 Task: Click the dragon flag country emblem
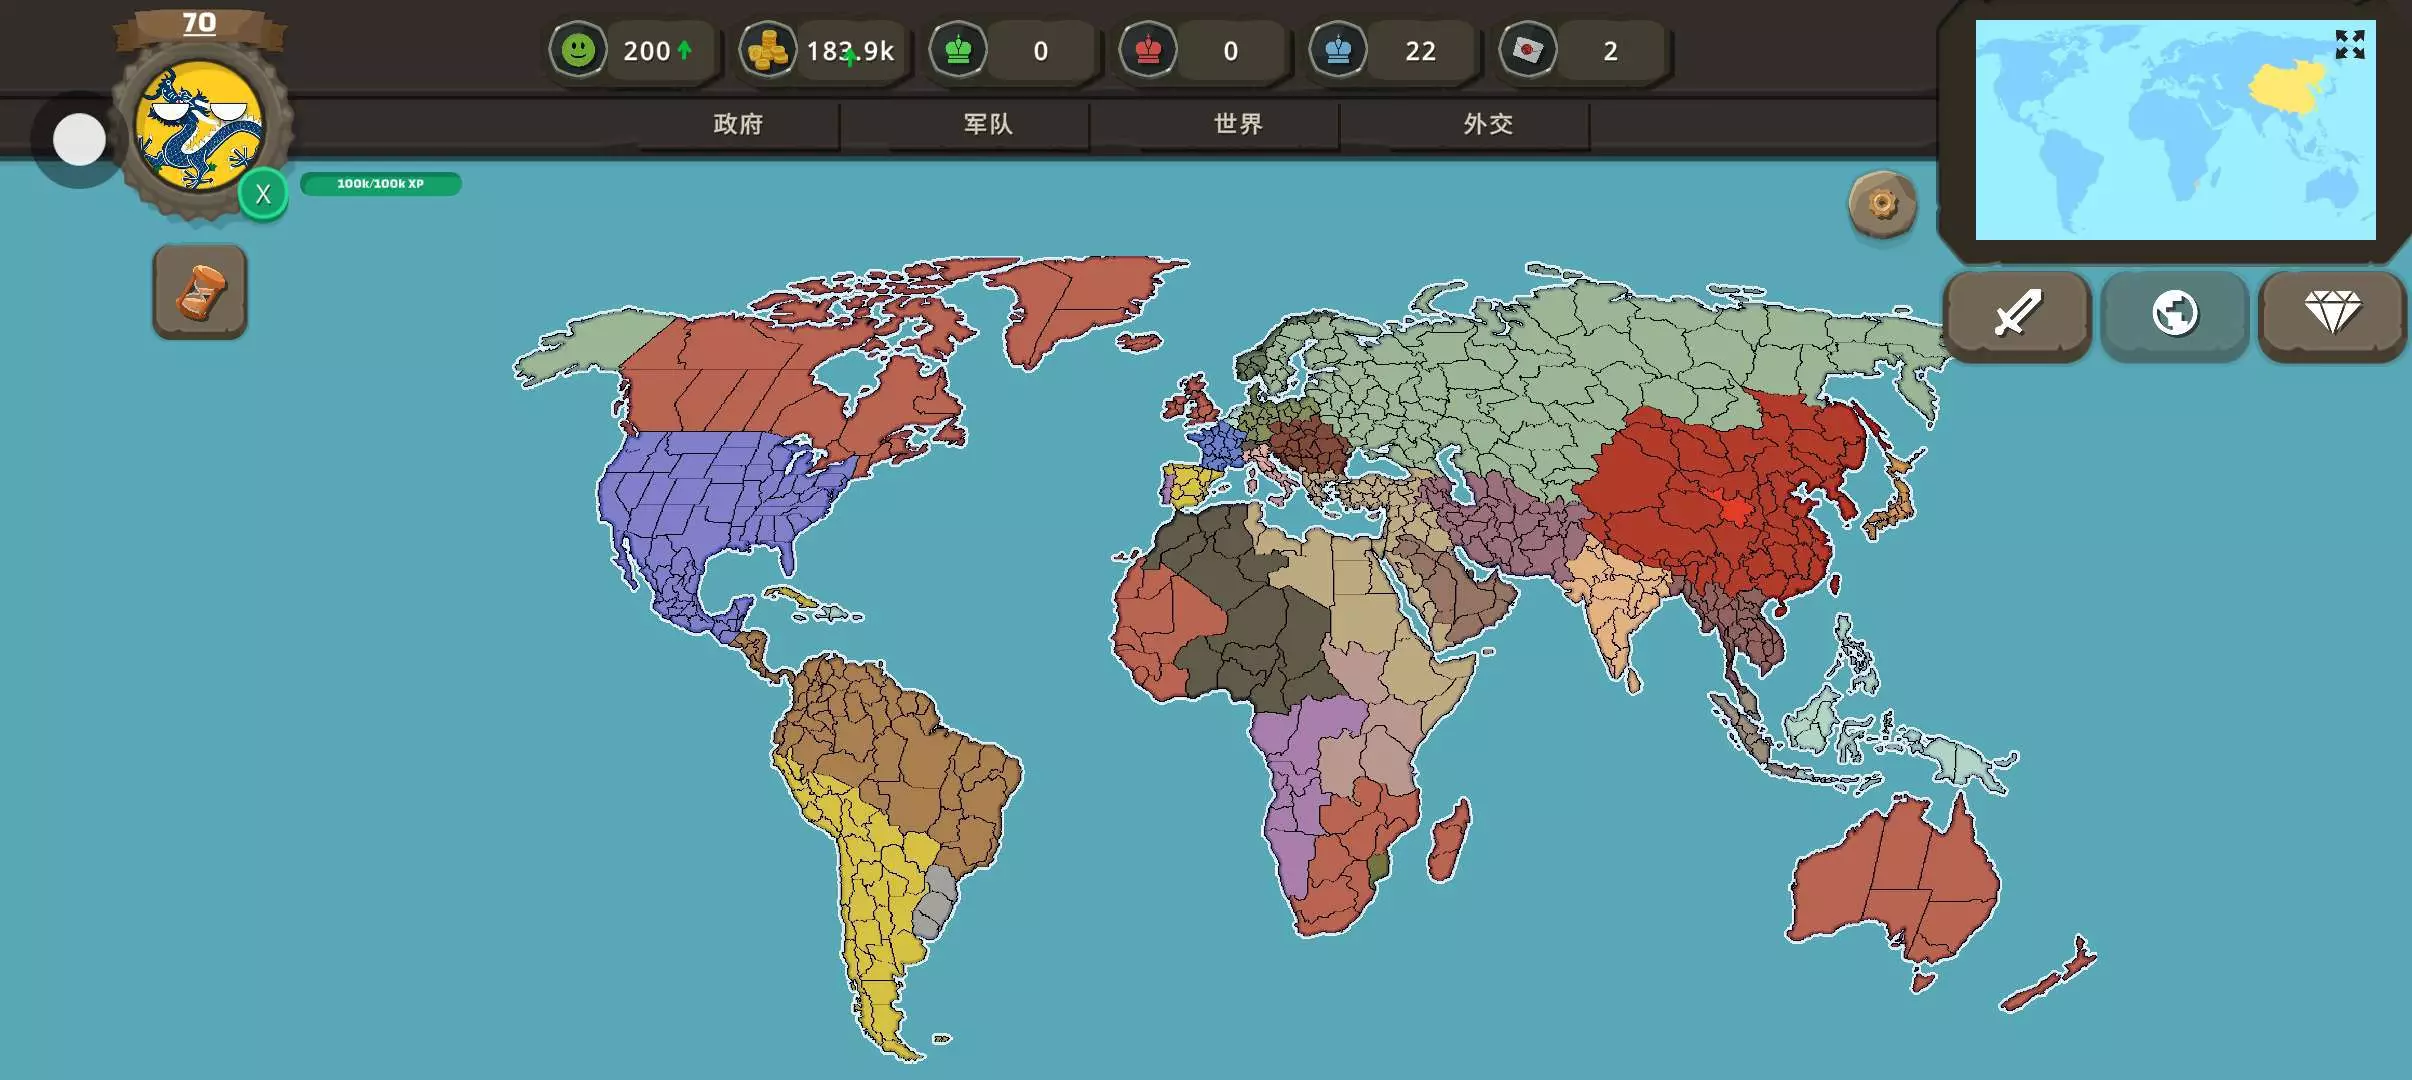coord(200,127)
